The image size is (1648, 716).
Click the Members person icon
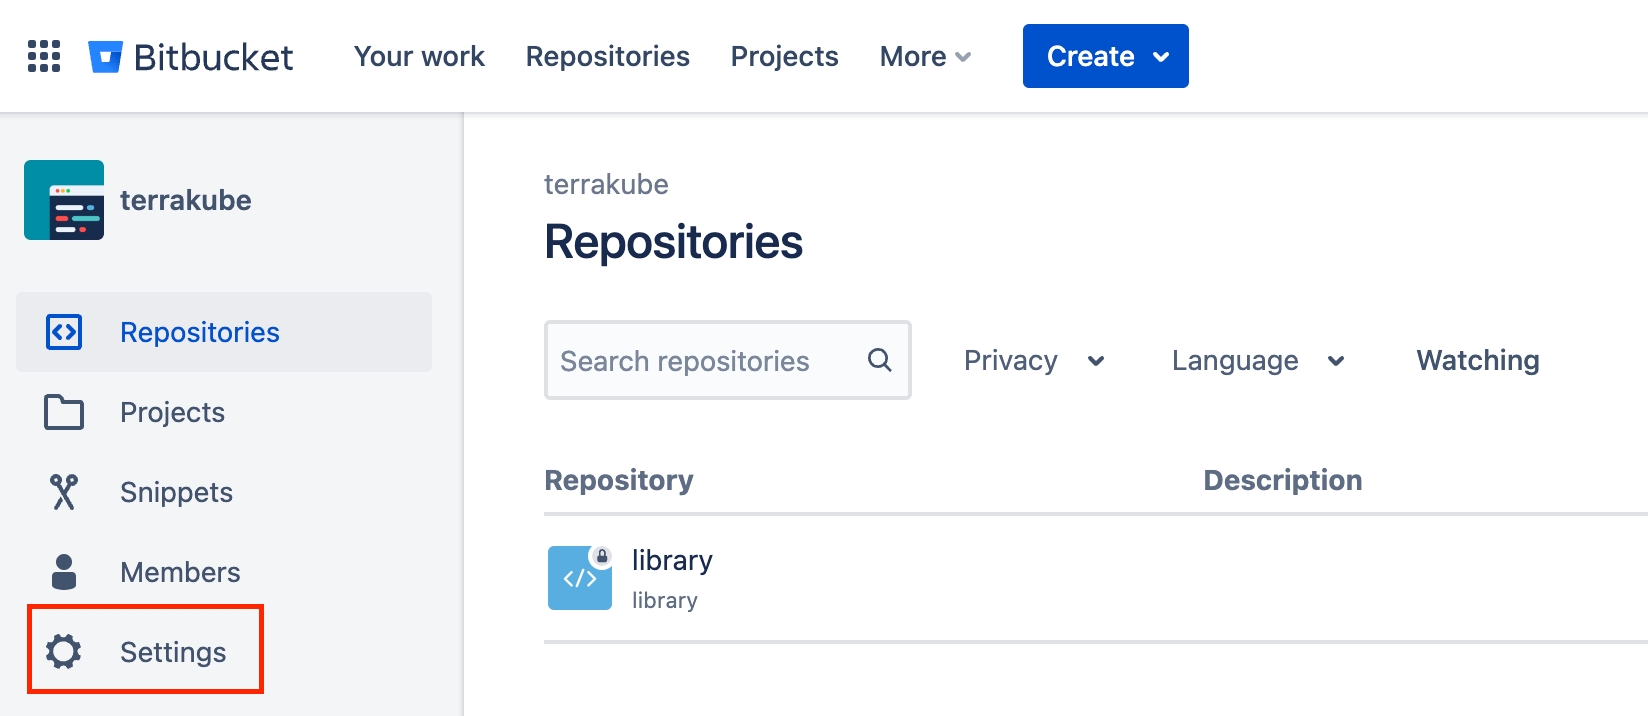point(64,572)
